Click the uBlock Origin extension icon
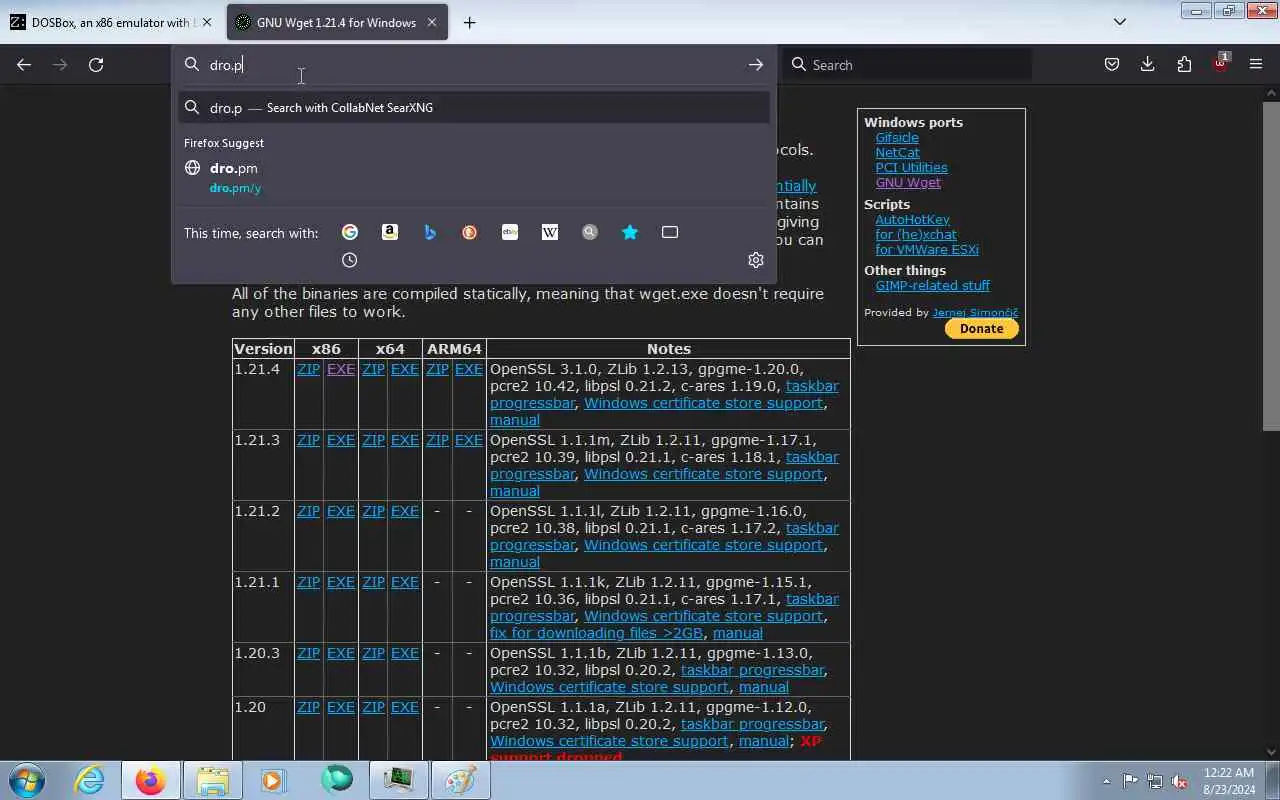Screen dimensions: 1280x800 pos(1220,63)
